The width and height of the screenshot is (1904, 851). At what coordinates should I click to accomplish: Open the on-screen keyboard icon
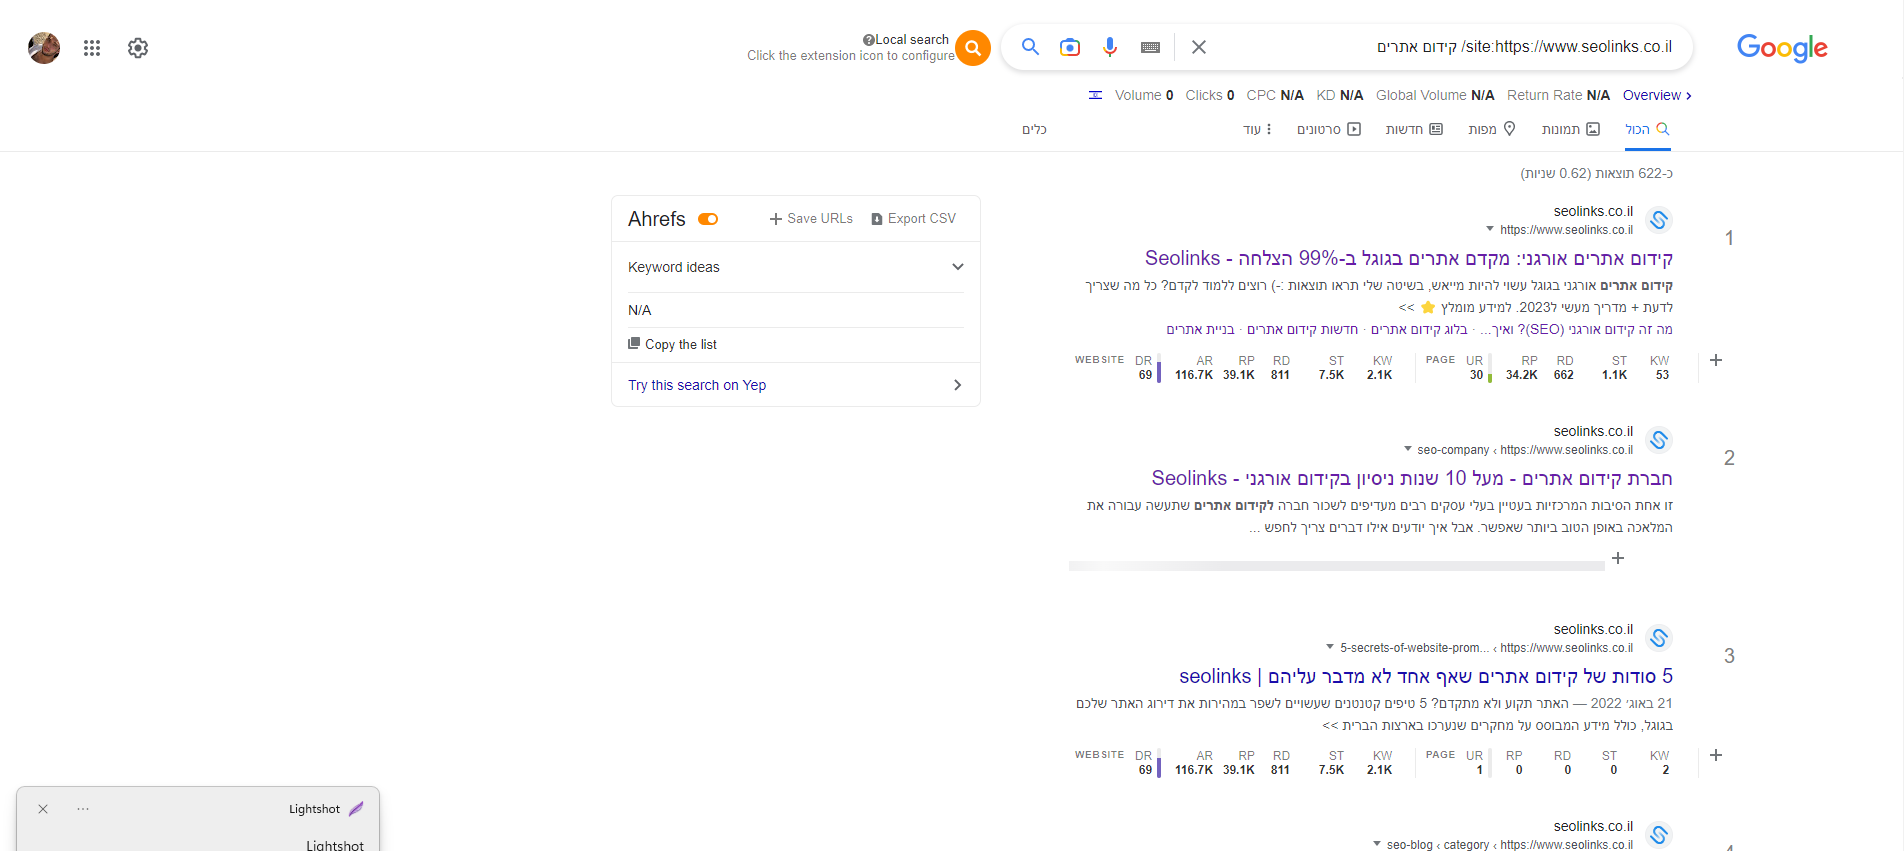tap(1150, 47)
